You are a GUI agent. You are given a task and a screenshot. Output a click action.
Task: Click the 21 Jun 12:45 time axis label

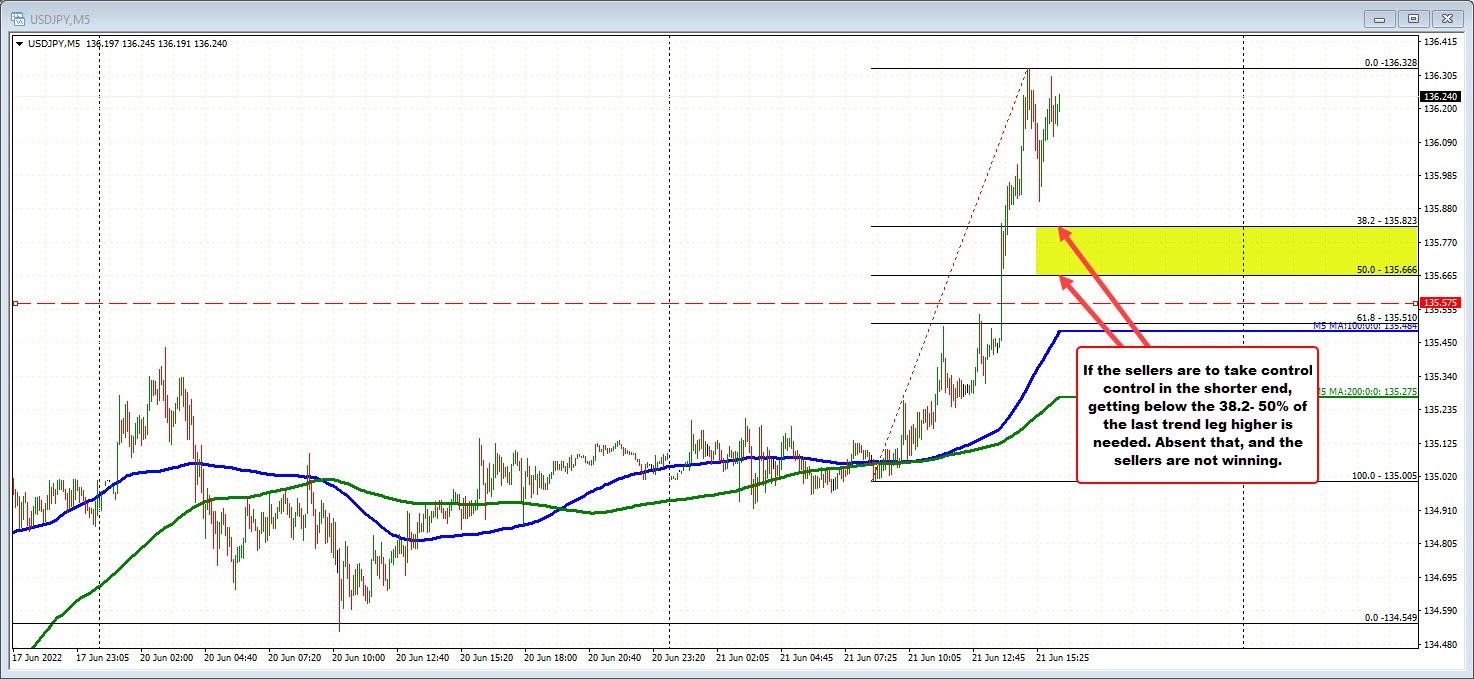(1000, 659)
